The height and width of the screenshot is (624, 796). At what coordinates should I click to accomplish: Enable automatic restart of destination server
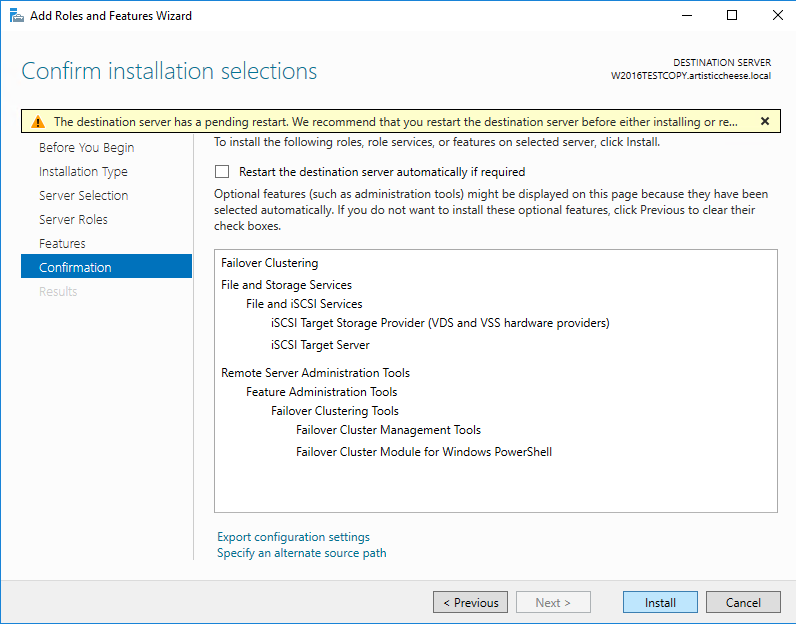(x=222, y=172)
